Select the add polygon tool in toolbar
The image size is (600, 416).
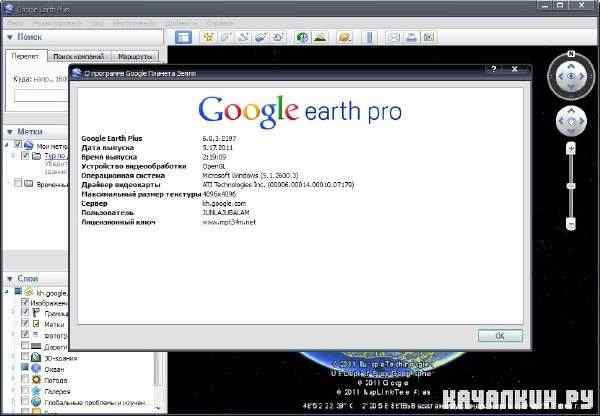pos(226,37)
